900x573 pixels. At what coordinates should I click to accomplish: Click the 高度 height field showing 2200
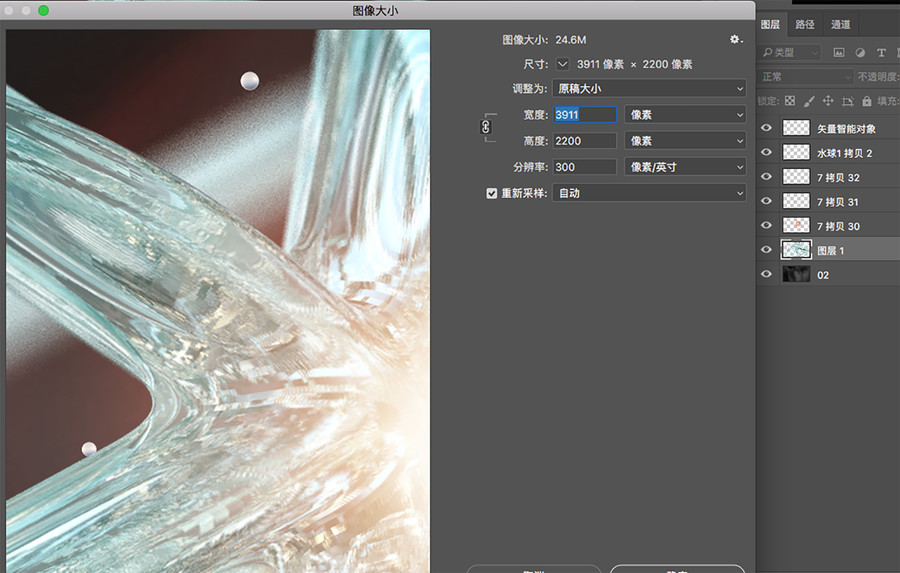click(x=585, y=141)
